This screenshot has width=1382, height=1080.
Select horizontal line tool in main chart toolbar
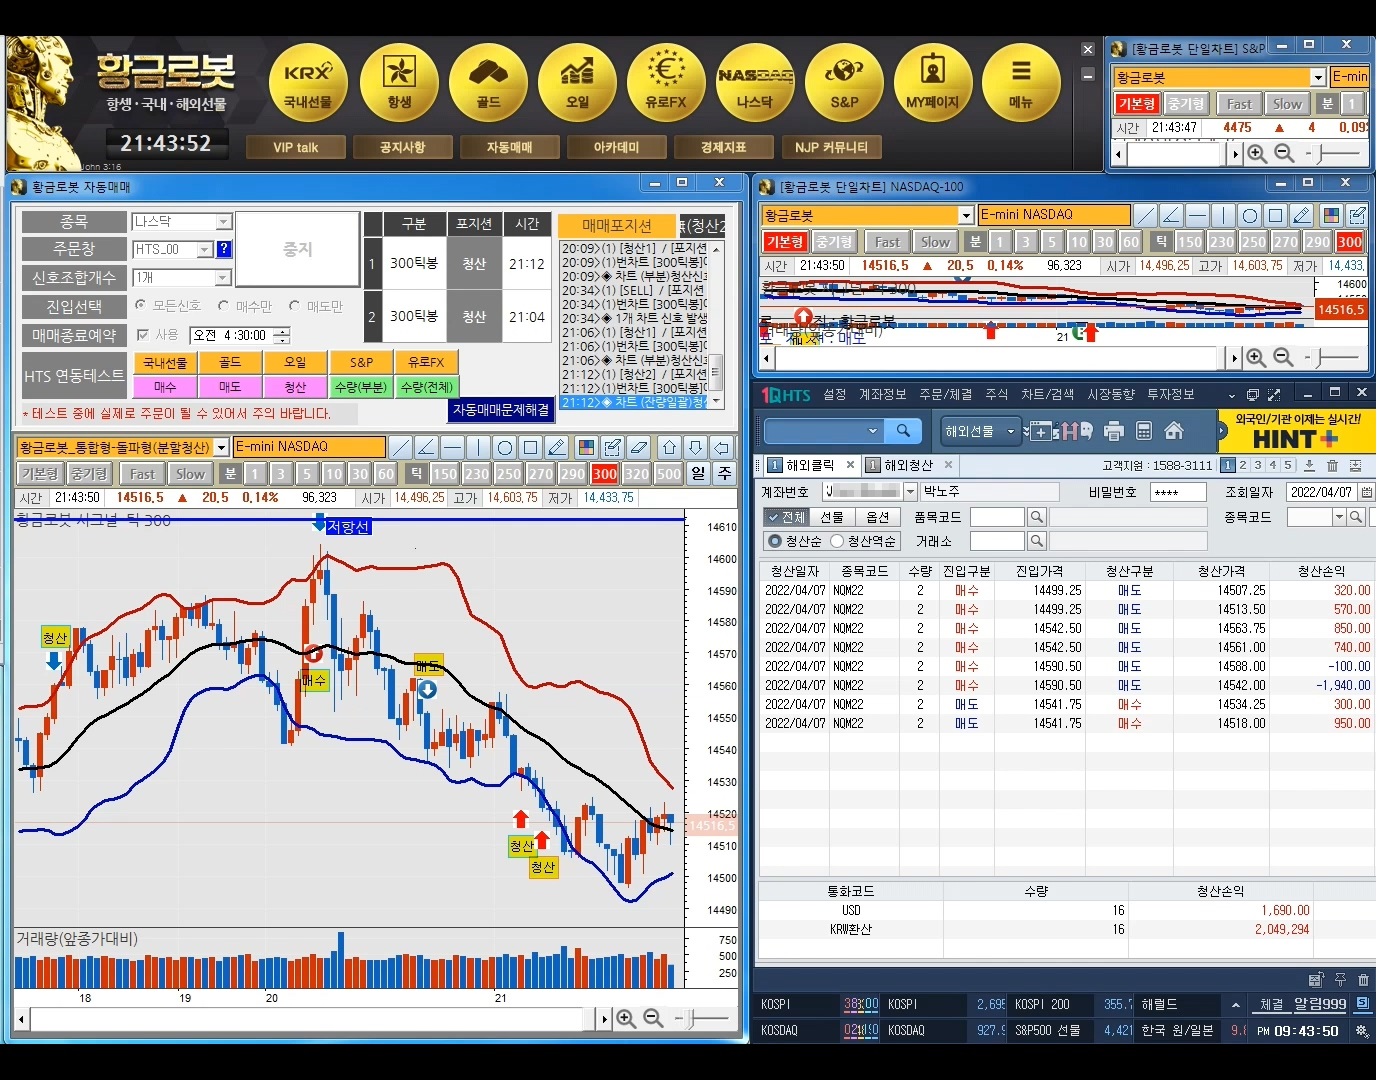point(453,447)
